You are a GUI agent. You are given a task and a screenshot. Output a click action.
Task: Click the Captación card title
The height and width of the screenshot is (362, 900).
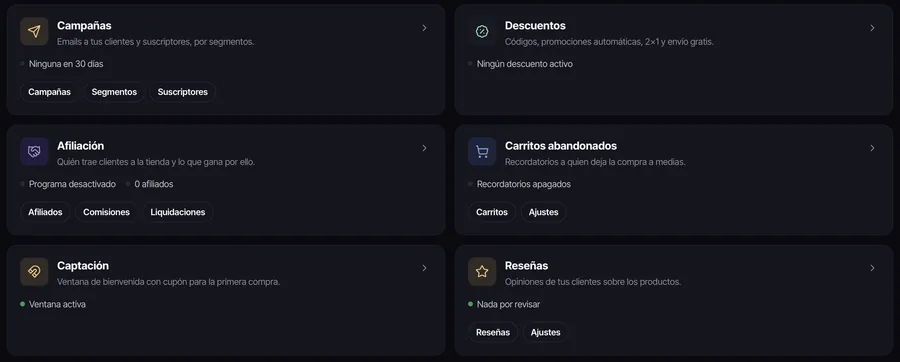click(83, 266)
